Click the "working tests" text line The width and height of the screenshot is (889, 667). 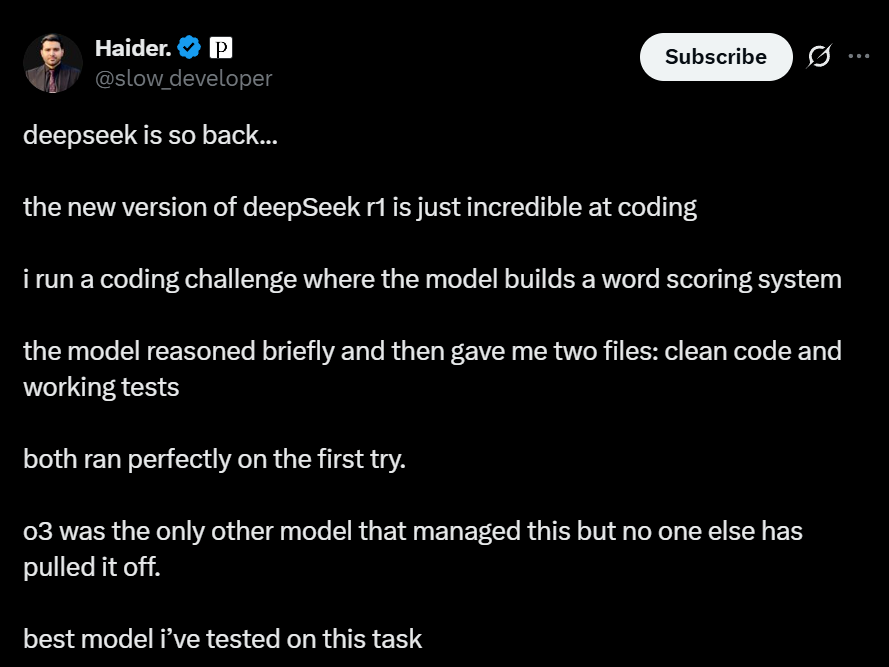(101, 387)
